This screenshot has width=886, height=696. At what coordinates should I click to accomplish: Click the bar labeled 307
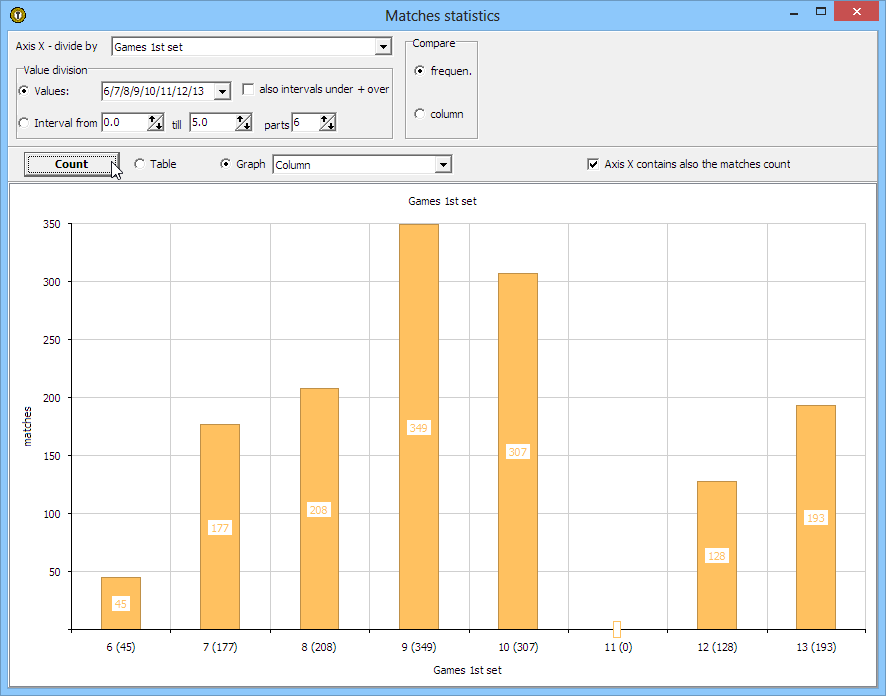517,450
